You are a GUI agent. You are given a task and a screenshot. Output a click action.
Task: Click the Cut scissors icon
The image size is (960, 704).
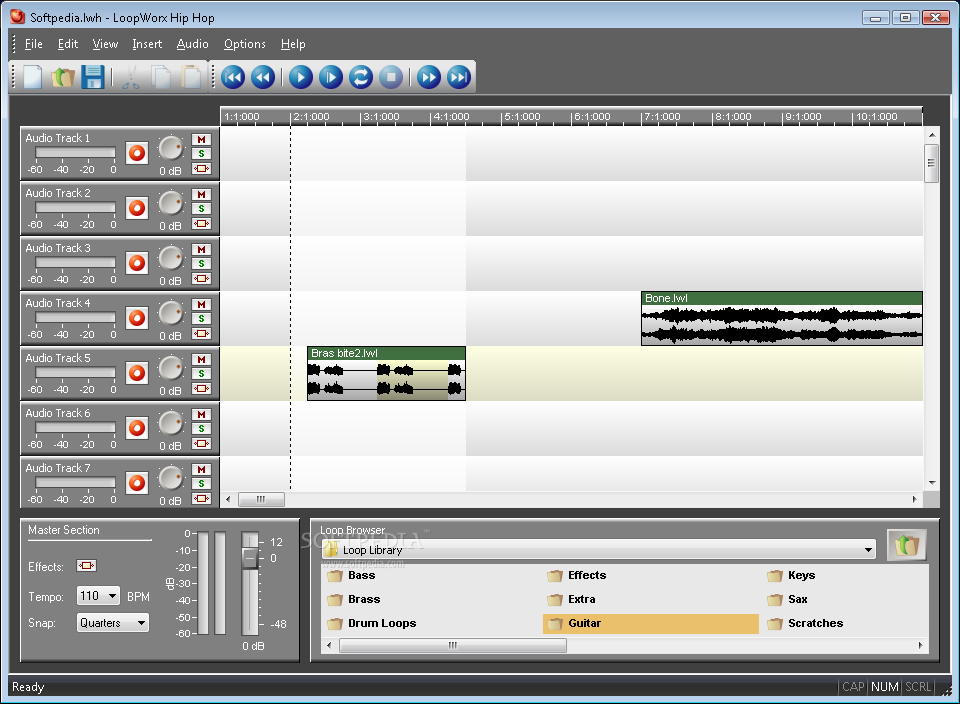130,77
